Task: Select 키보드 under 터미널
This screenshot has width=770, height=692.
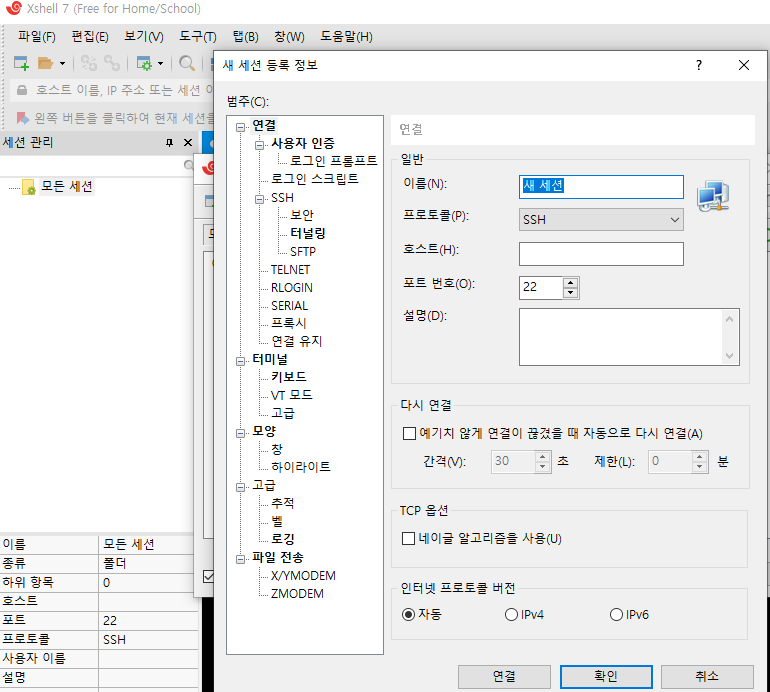Action: click(x=289, y=377)
